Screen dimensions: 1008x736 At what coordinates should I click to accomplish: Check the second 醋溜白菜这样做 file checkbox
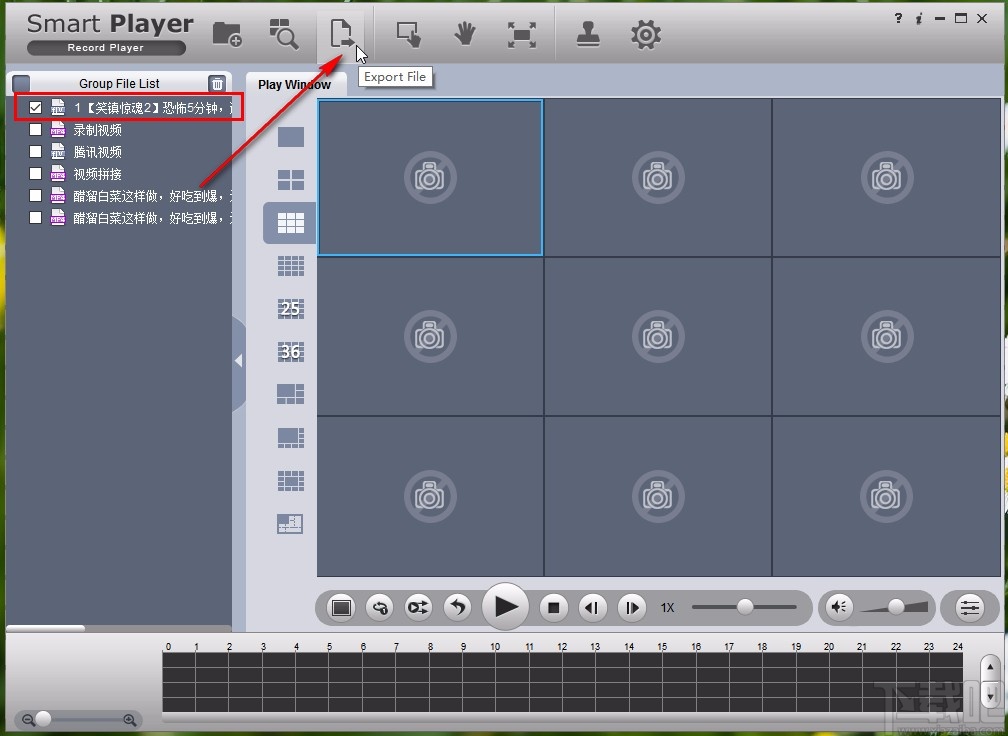pos(35,217)
